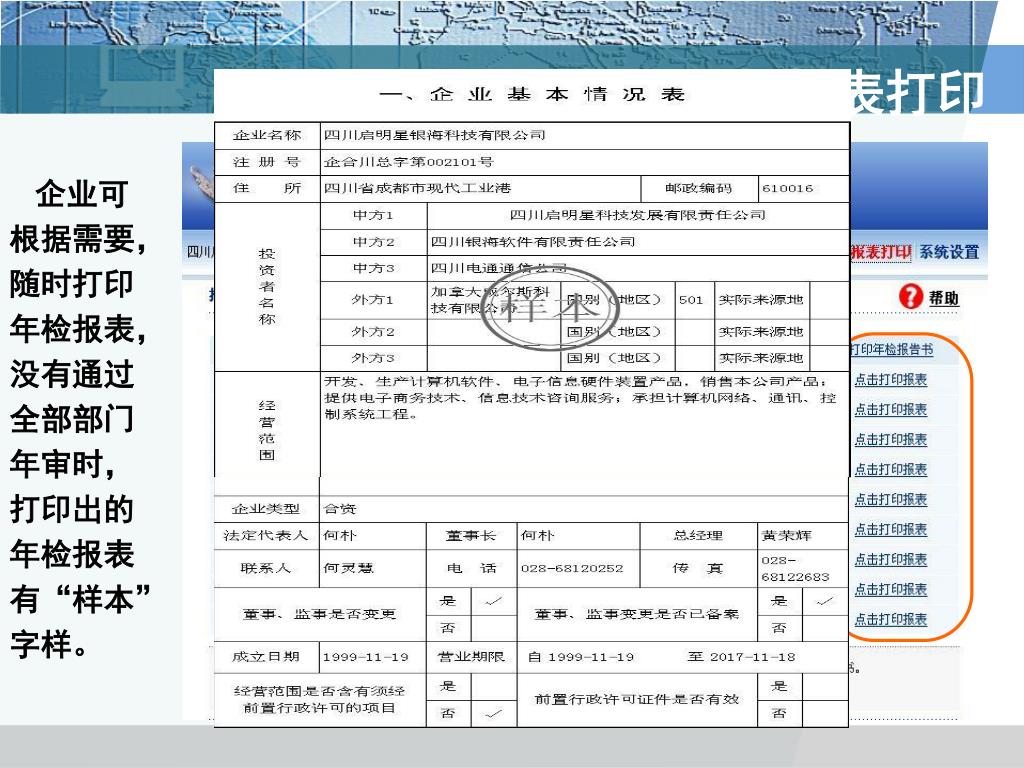Image resolution: width=1024 pixels, height=768 pixels.
Task: Select phone number 028-68120252
Action: click(572, 568)
